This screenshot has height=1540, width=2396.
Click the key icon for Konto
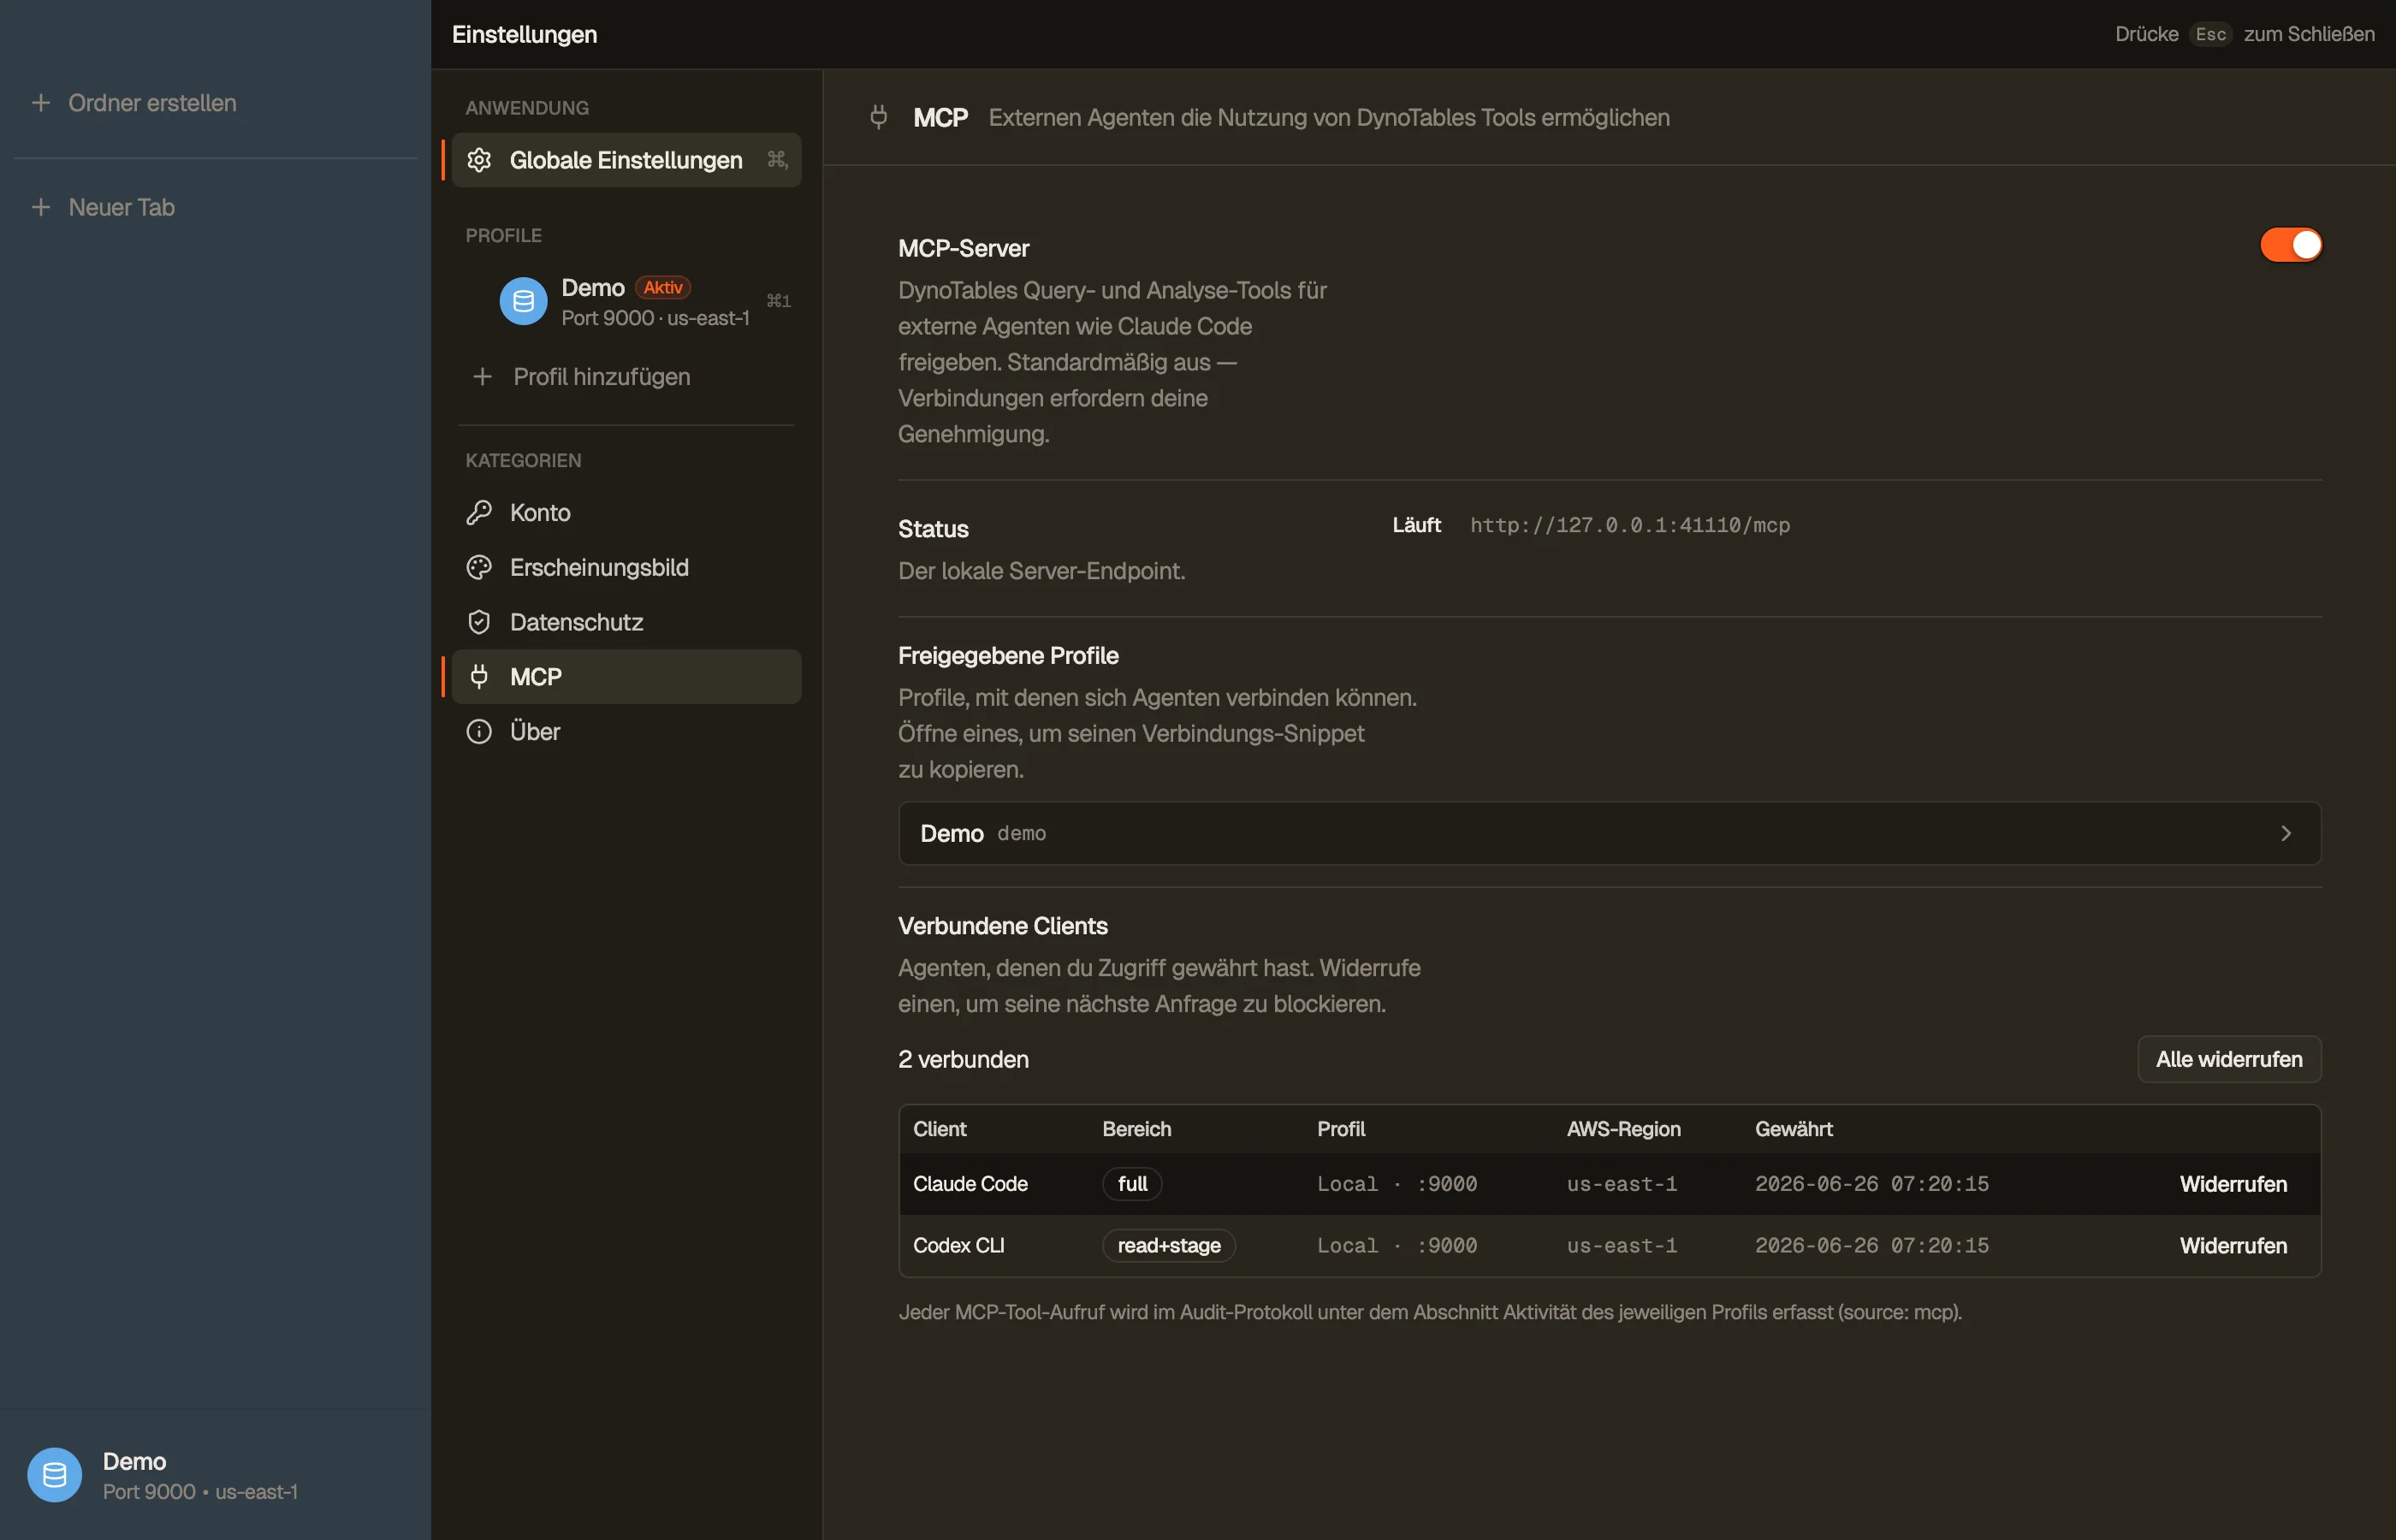click(x=479, y=513)
